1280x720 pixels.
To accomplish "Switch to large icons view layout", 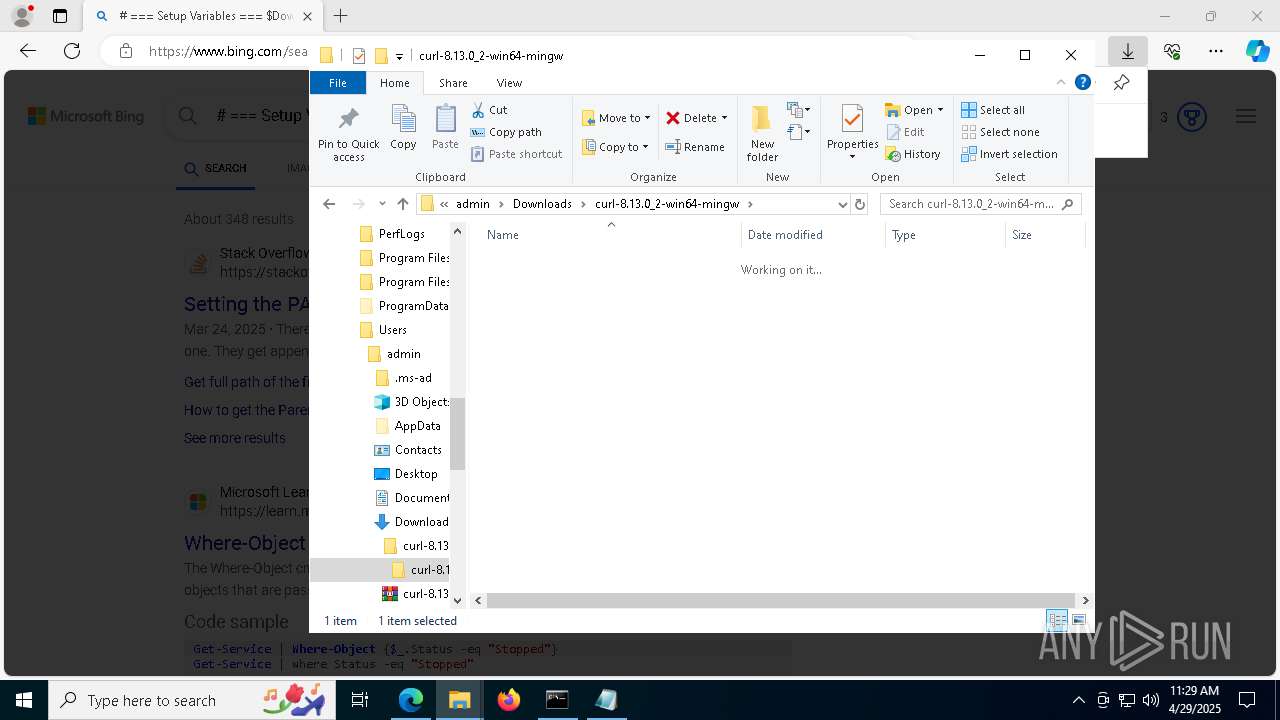I will tap(1078, 621).
